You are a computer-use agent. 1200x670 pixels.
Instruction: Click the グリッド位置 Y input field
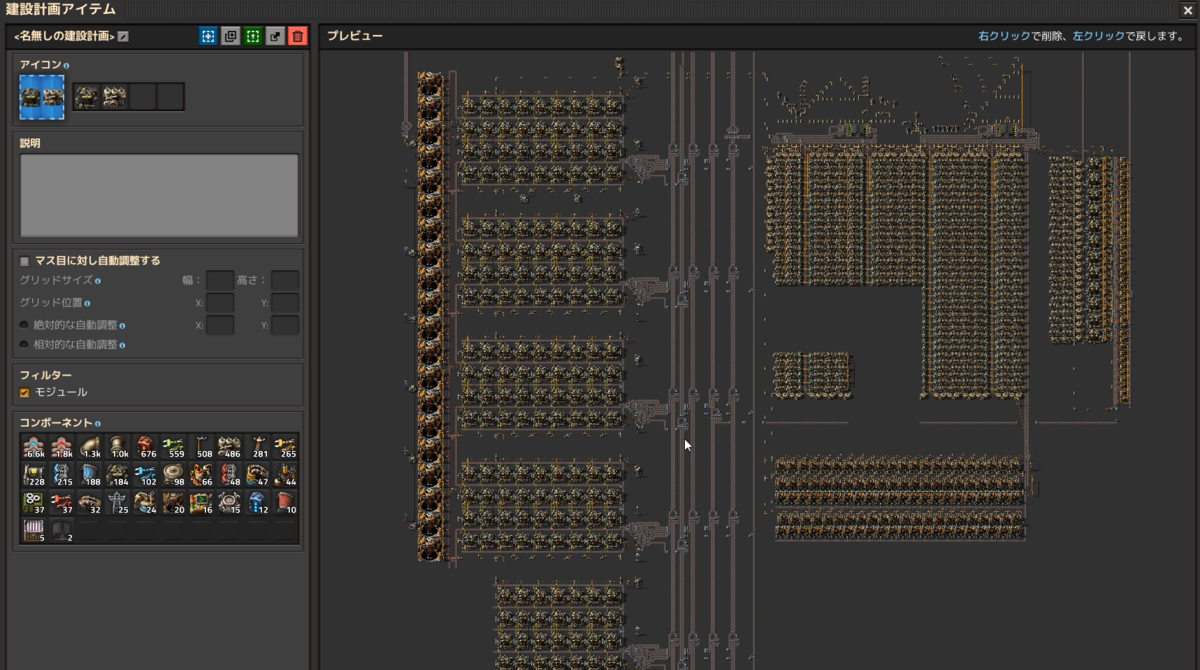[285, 303]
